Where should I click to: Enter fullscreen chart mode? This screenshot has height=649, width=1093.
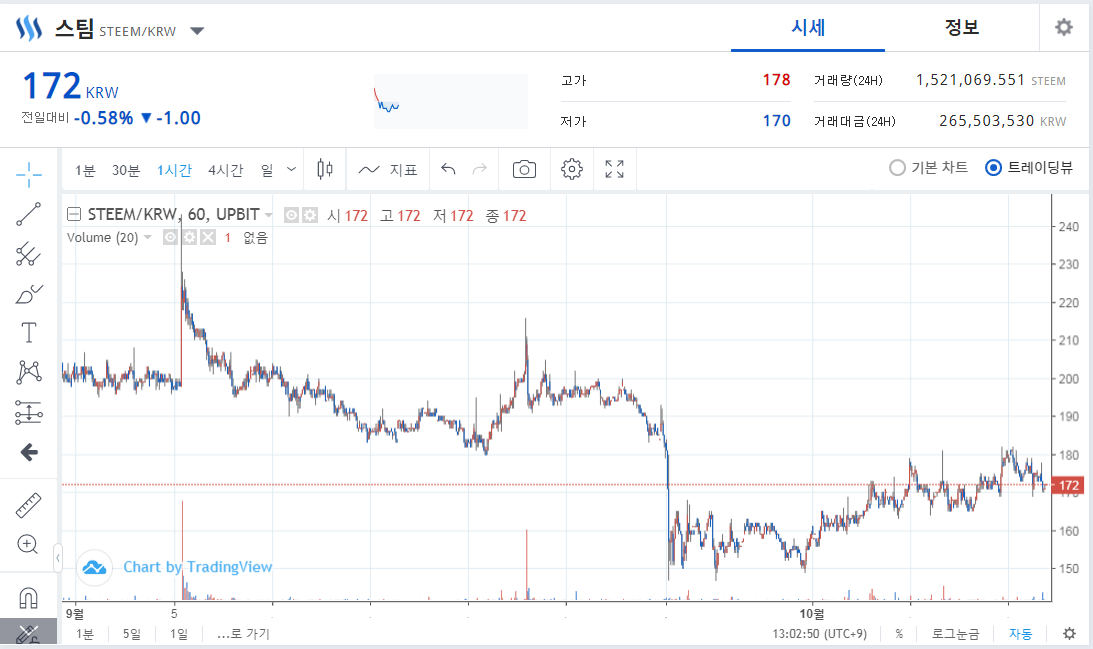point(614,169)
